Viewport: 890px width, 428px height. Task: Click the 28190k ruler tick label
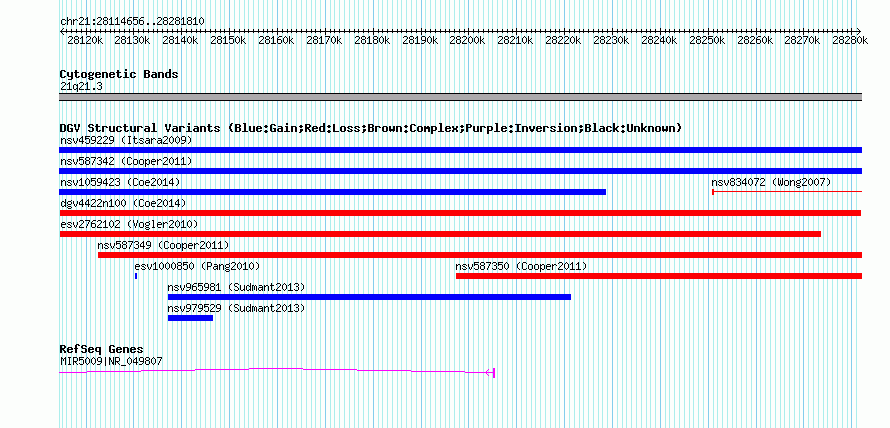[x=420, y=40]
